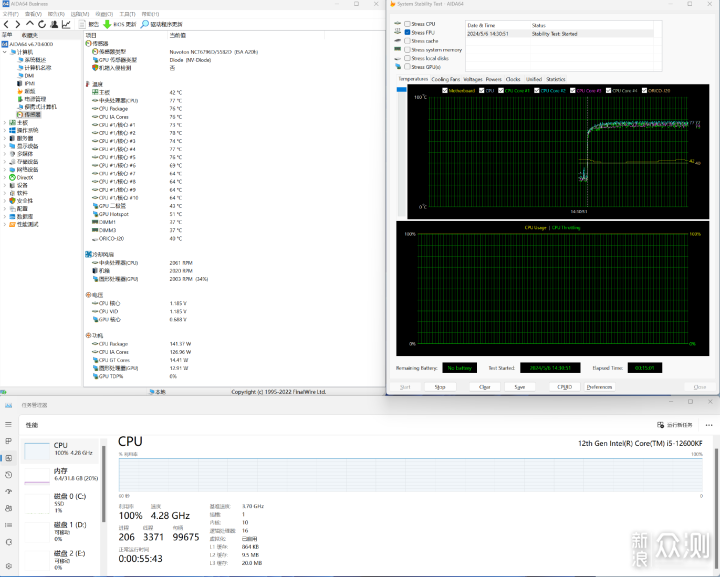Open App history in Task Manager sidebar
Viewport: 720px width, 577px height.
click(8, 475)
